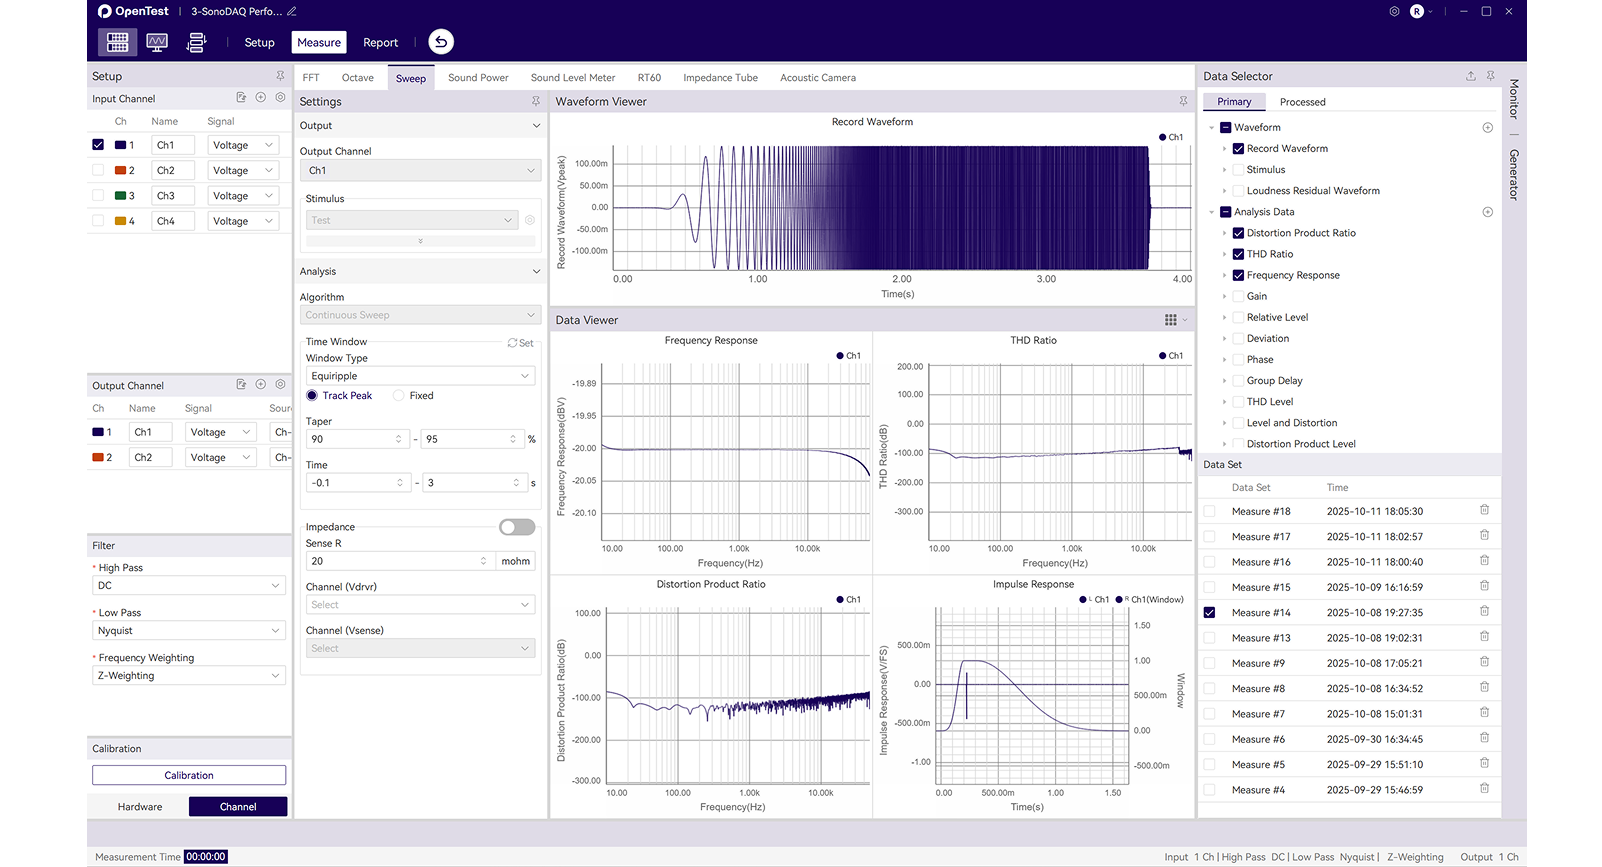Open the Low Pass Nyquist dropdown
Image resolution: width=1602 pixels, height=867 pixels.
pyautogui.click(x=188, y=631)
